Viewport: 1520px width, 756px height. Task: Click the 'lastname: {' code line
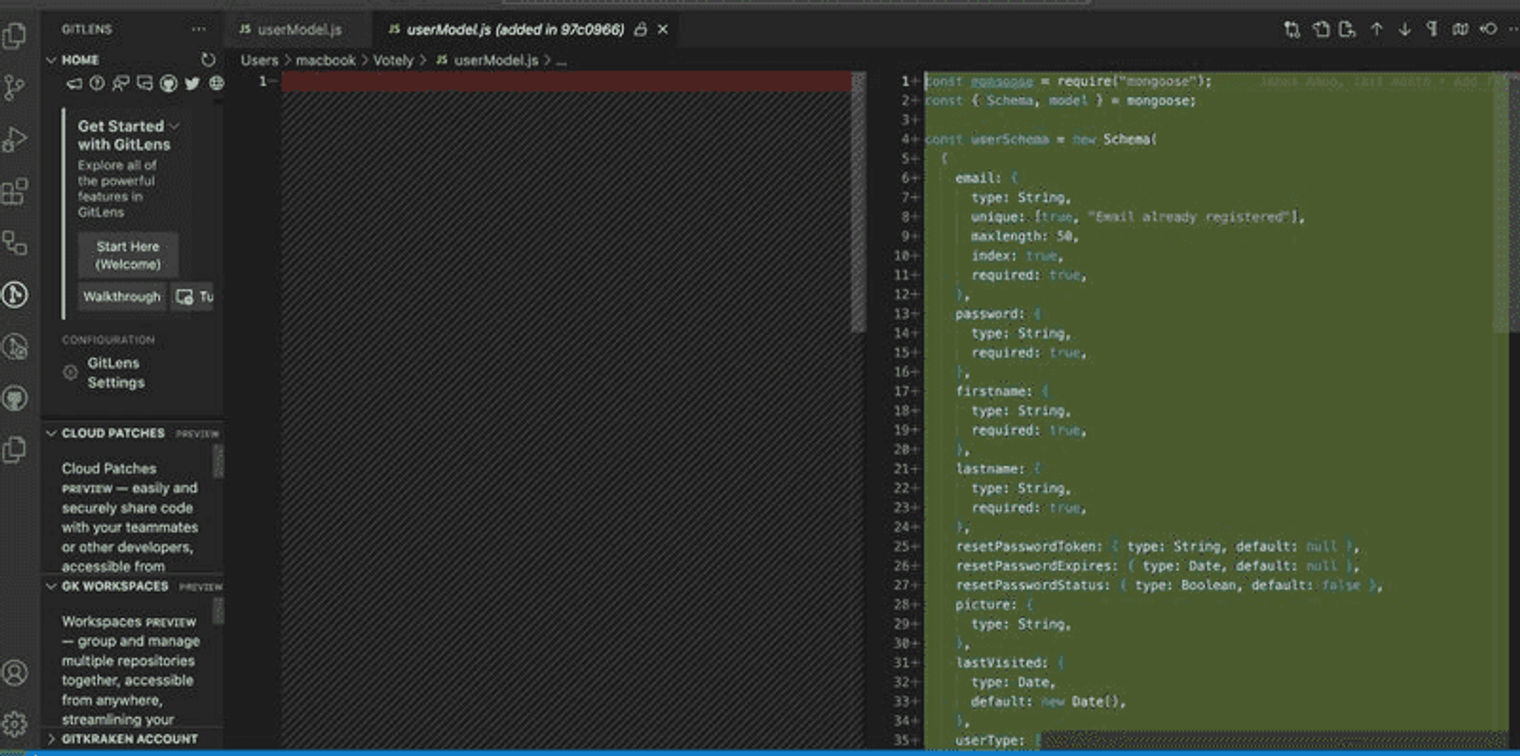(x=998, y=468)
